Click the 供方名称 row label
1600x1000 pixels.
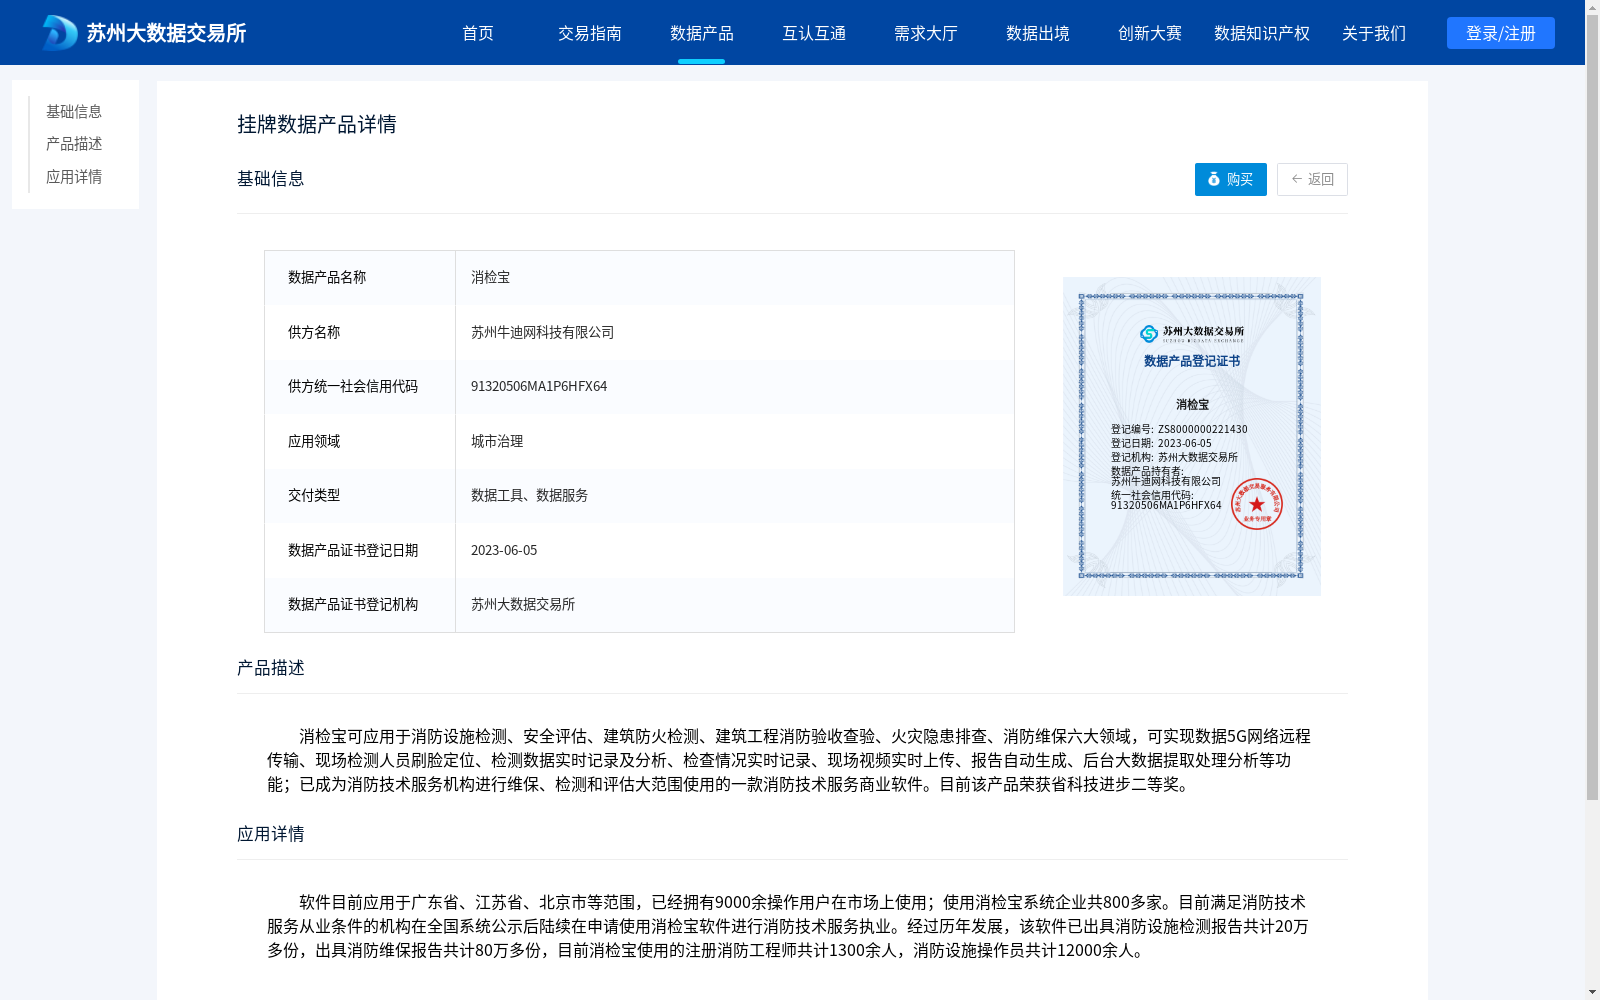[314, 332]
